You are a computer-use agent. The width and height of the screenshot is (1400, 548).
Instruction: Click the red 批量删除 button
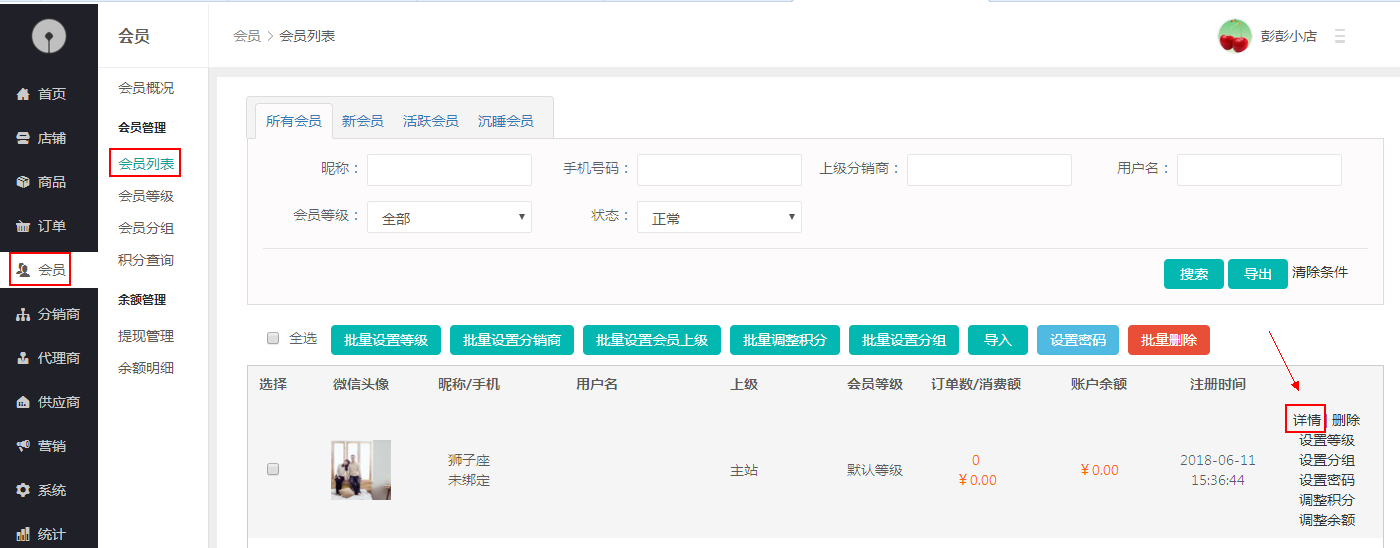point(1168,340)
